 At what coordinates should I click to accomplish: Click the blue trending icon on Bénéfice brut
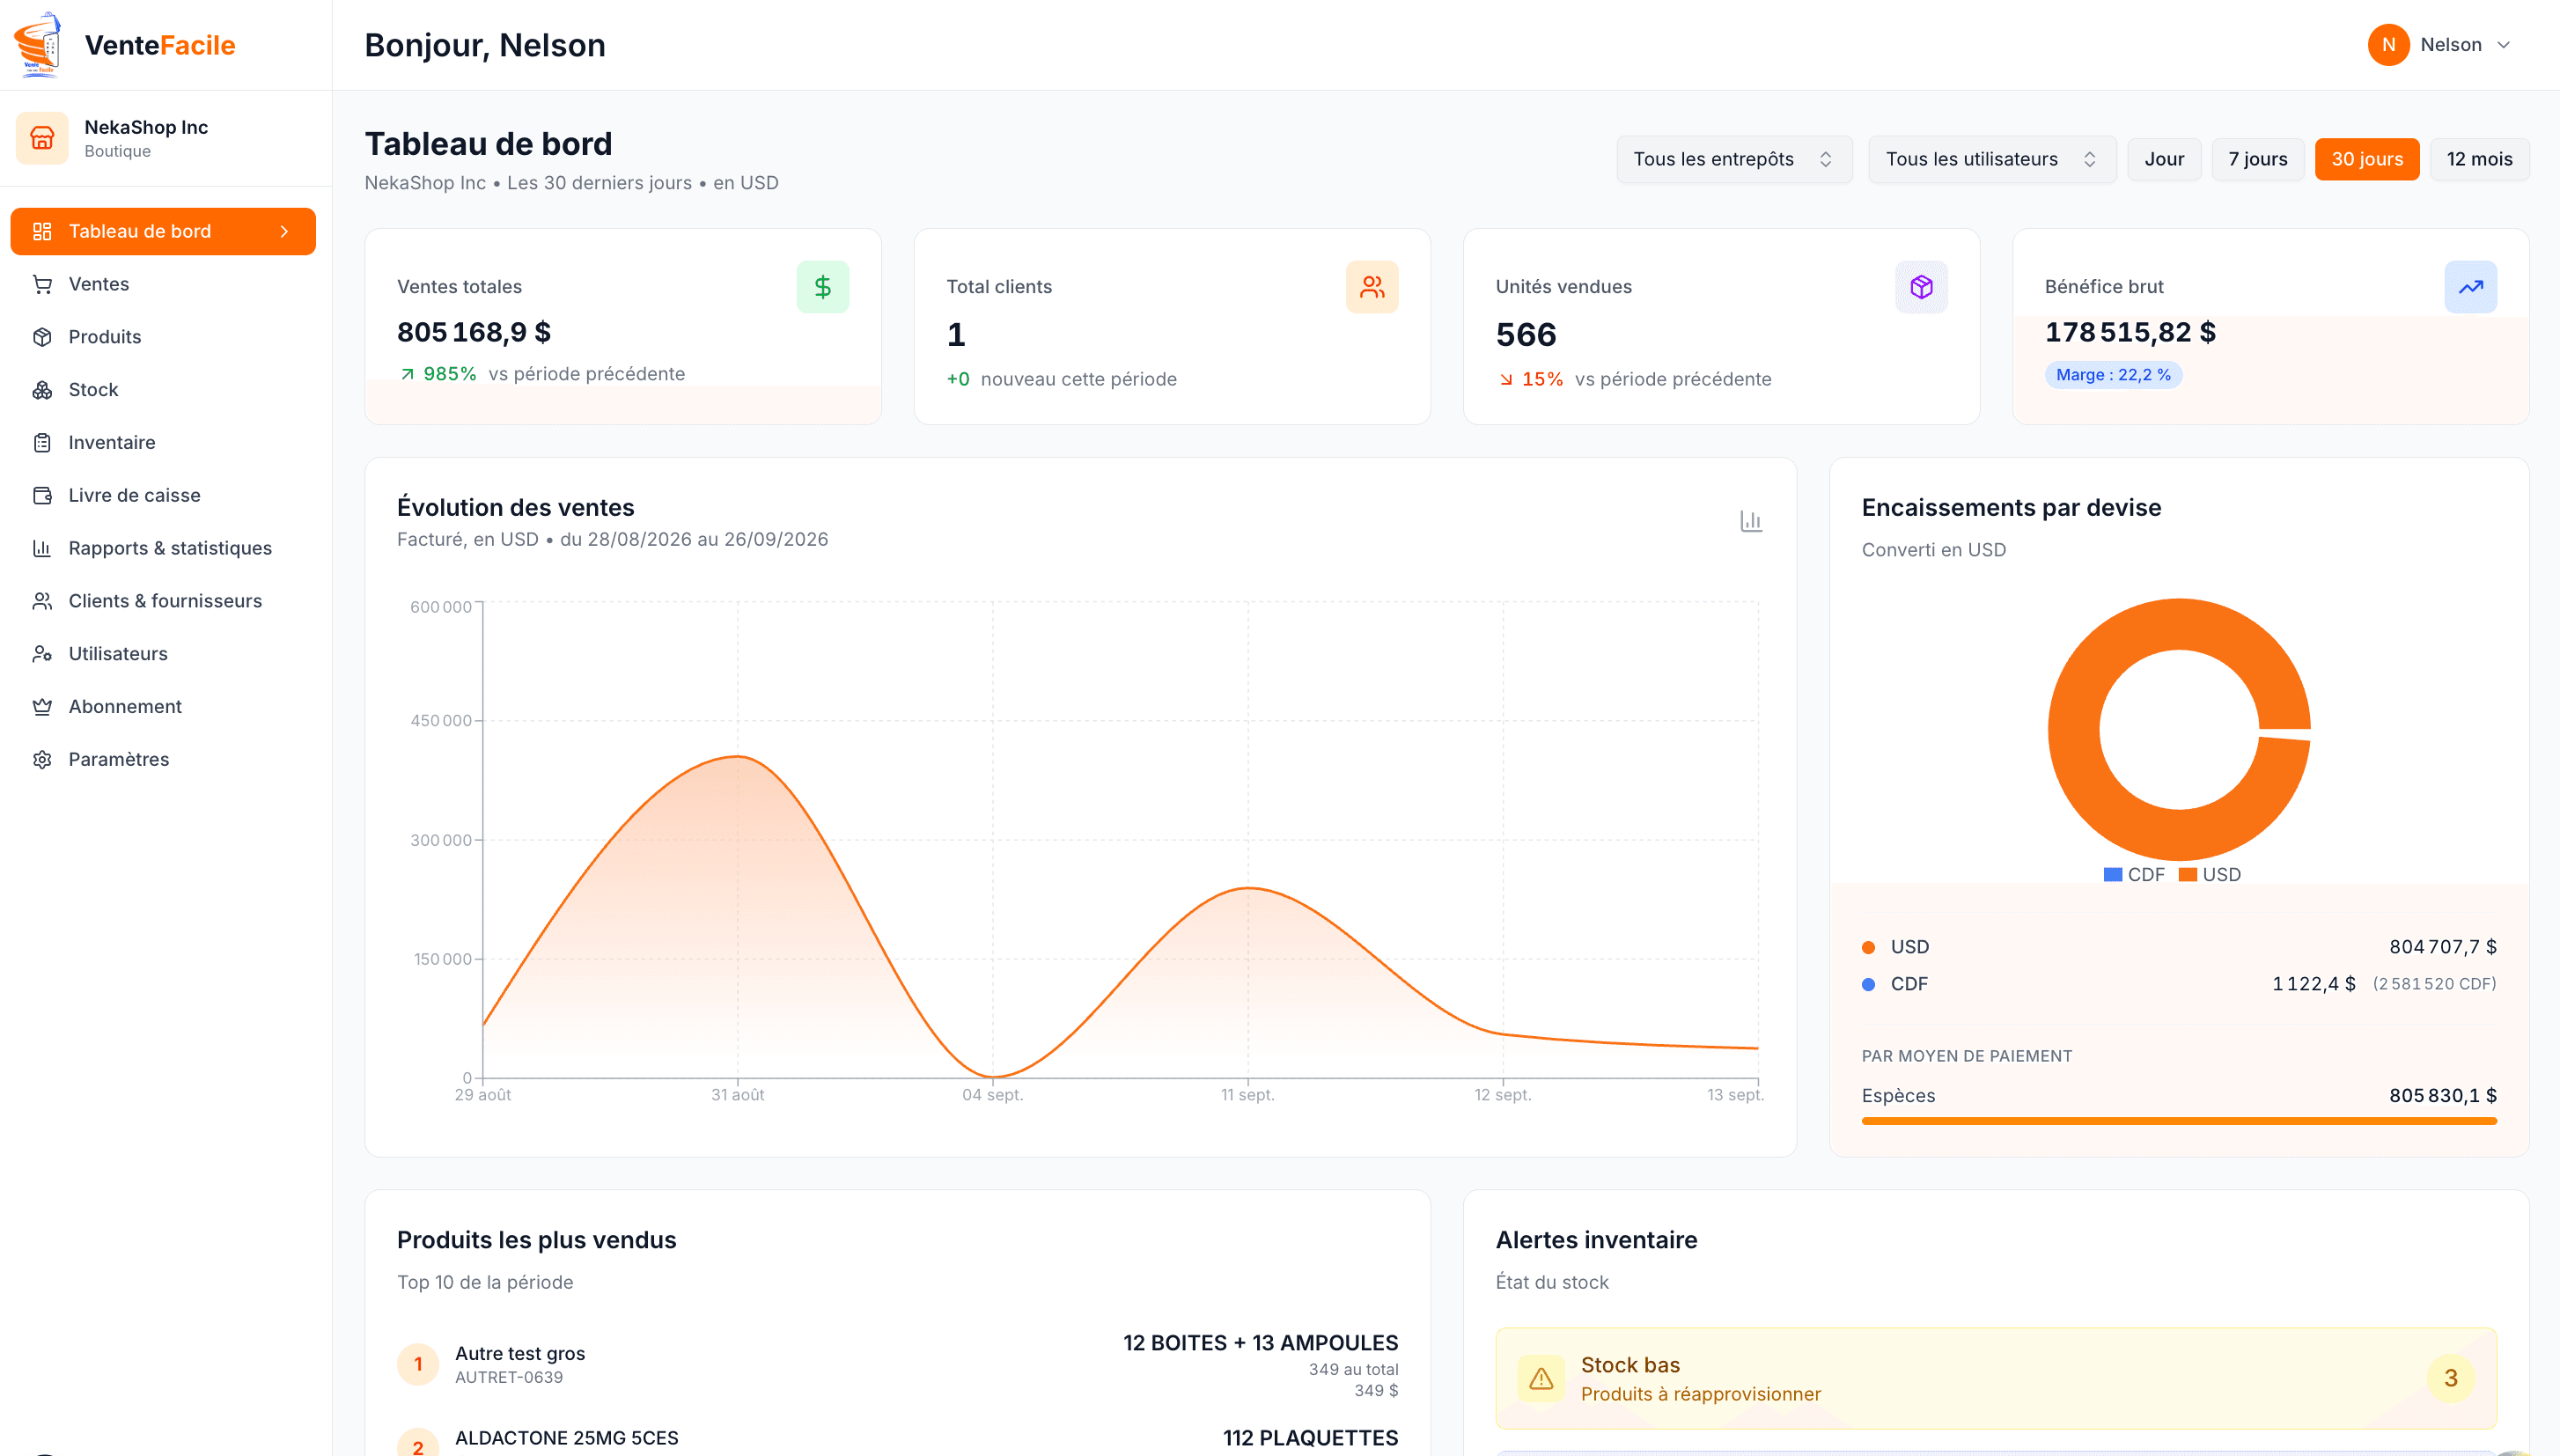tap(2470, 287)
